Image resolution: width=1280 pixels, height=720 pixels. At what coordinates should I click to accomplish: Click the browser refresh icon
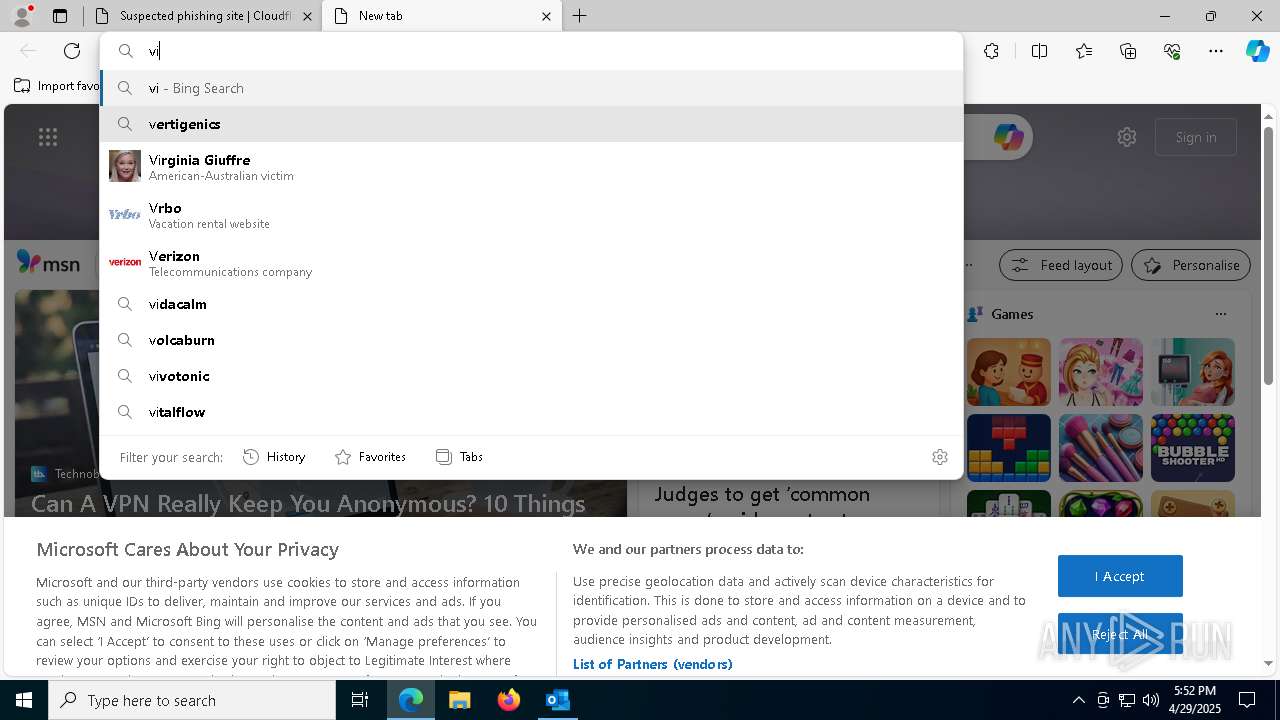72,51
